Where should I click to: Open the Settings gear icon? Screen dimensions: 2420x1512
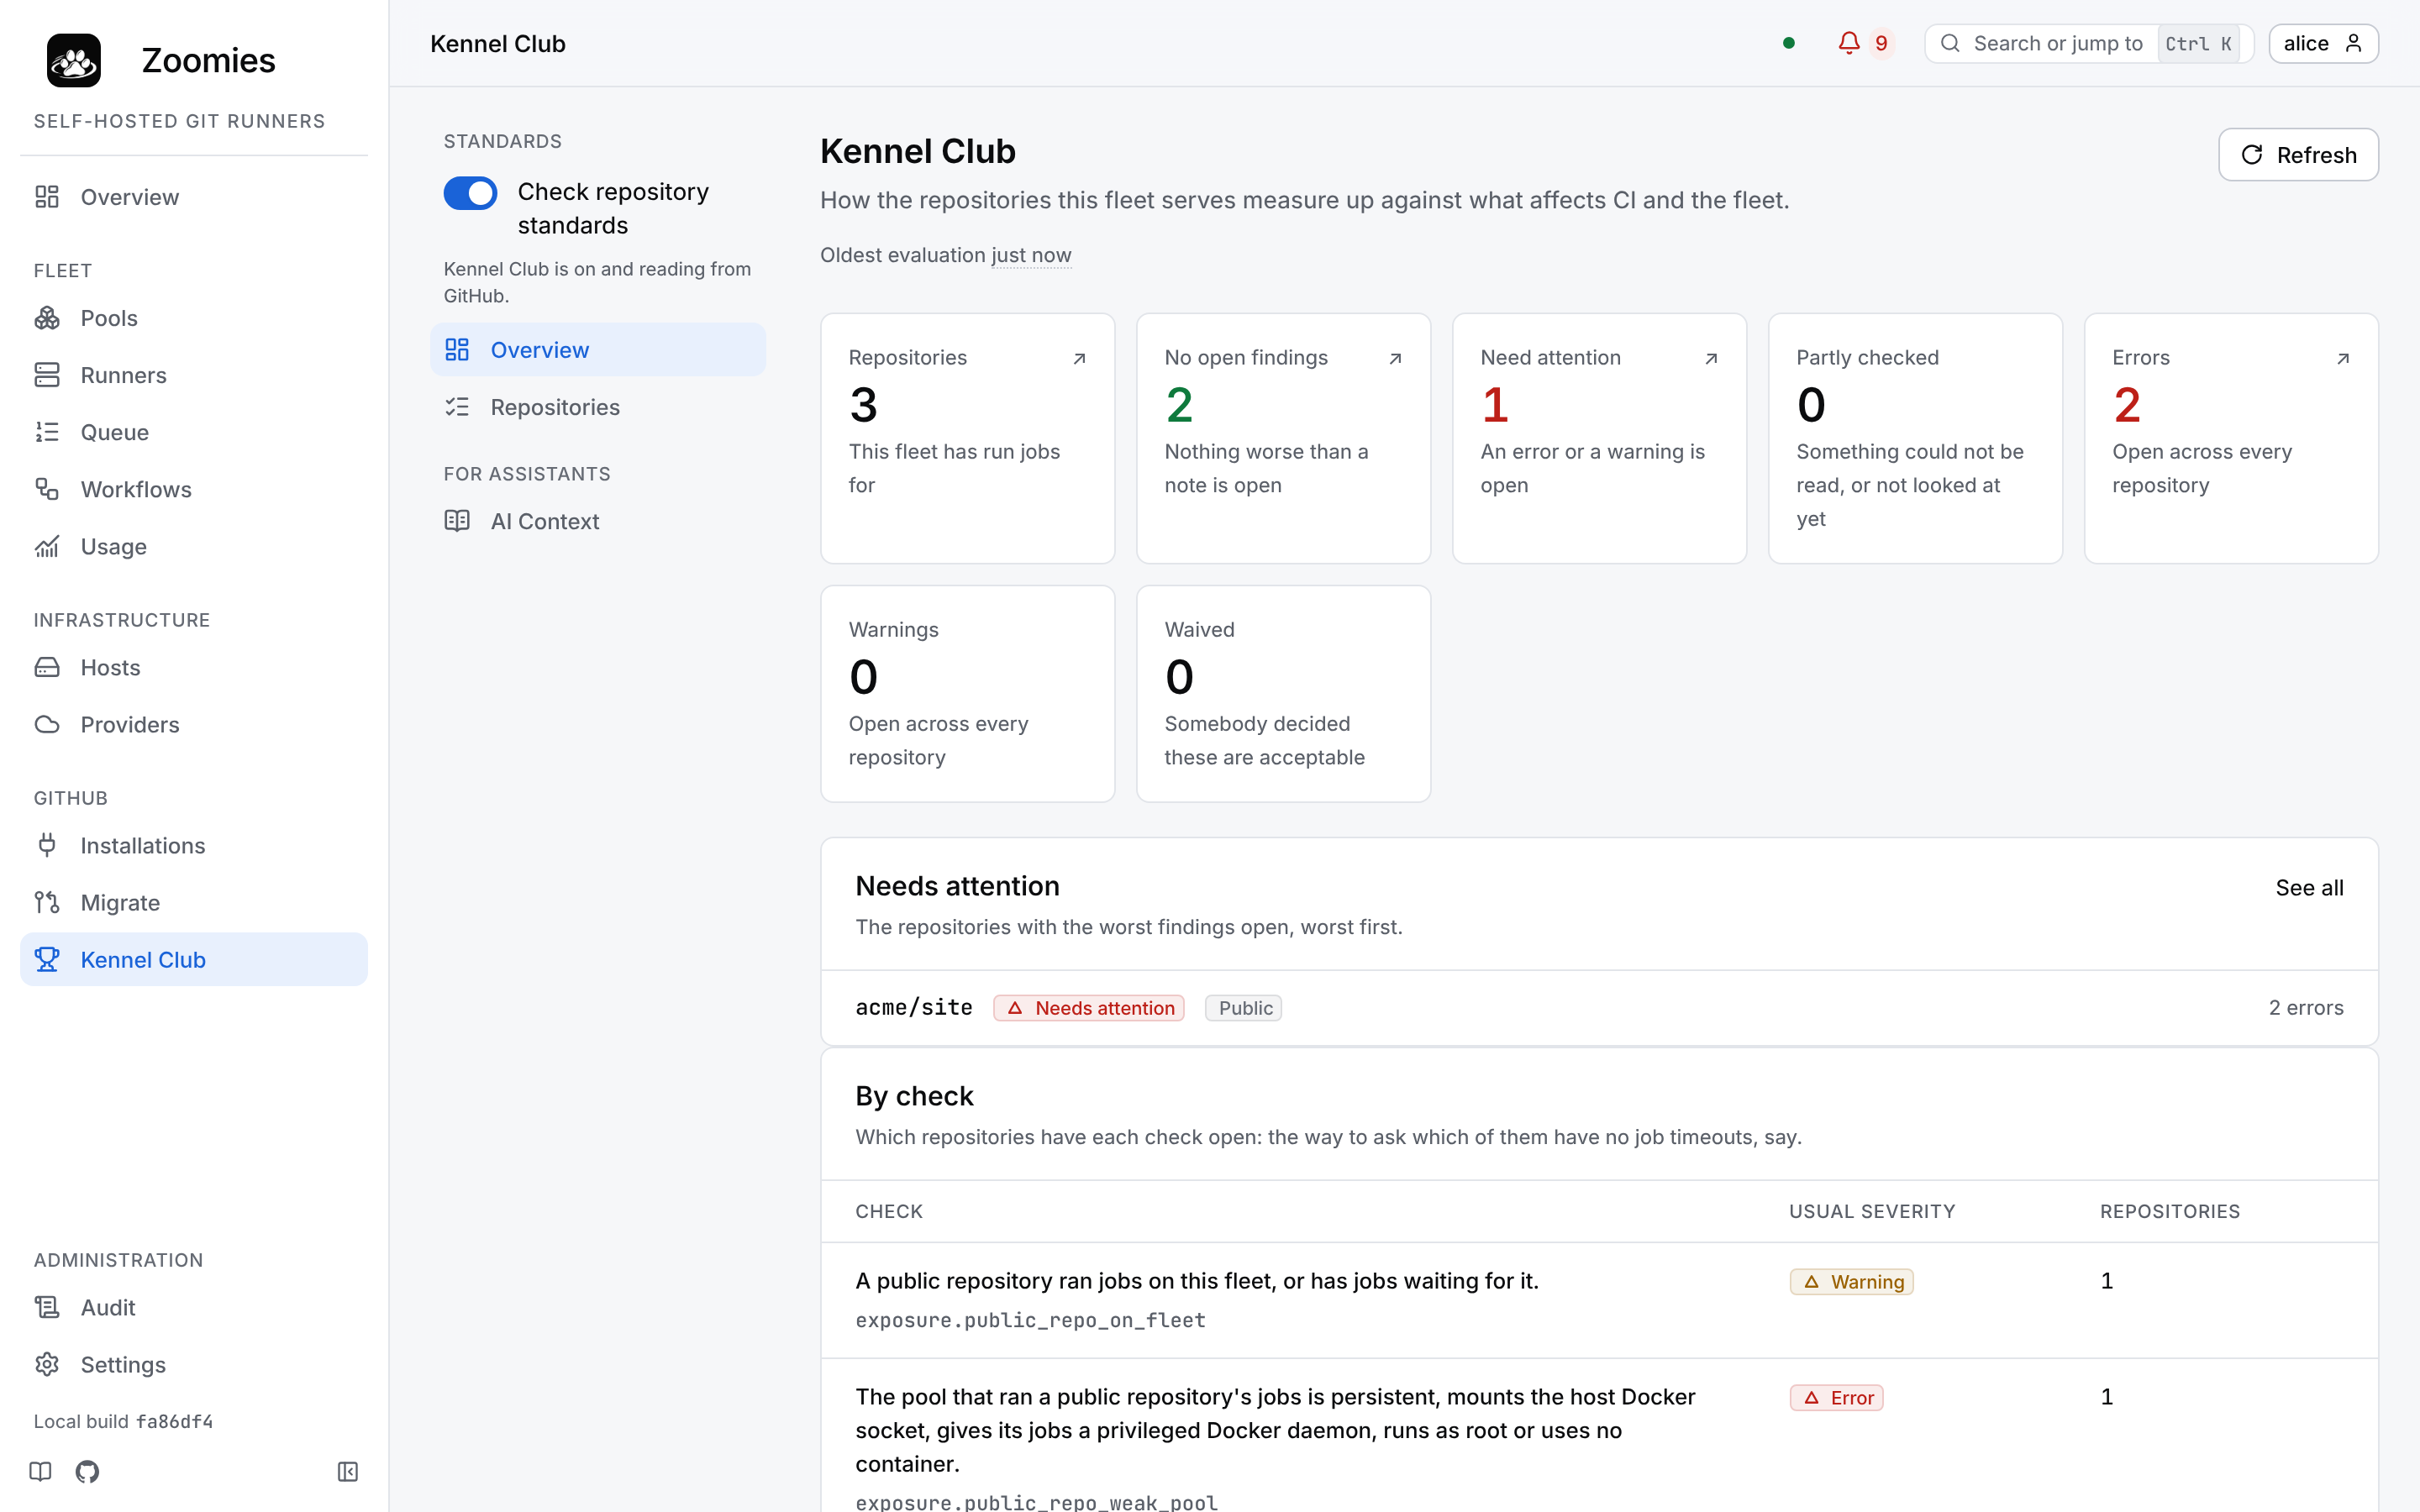tap(47, 1364)
